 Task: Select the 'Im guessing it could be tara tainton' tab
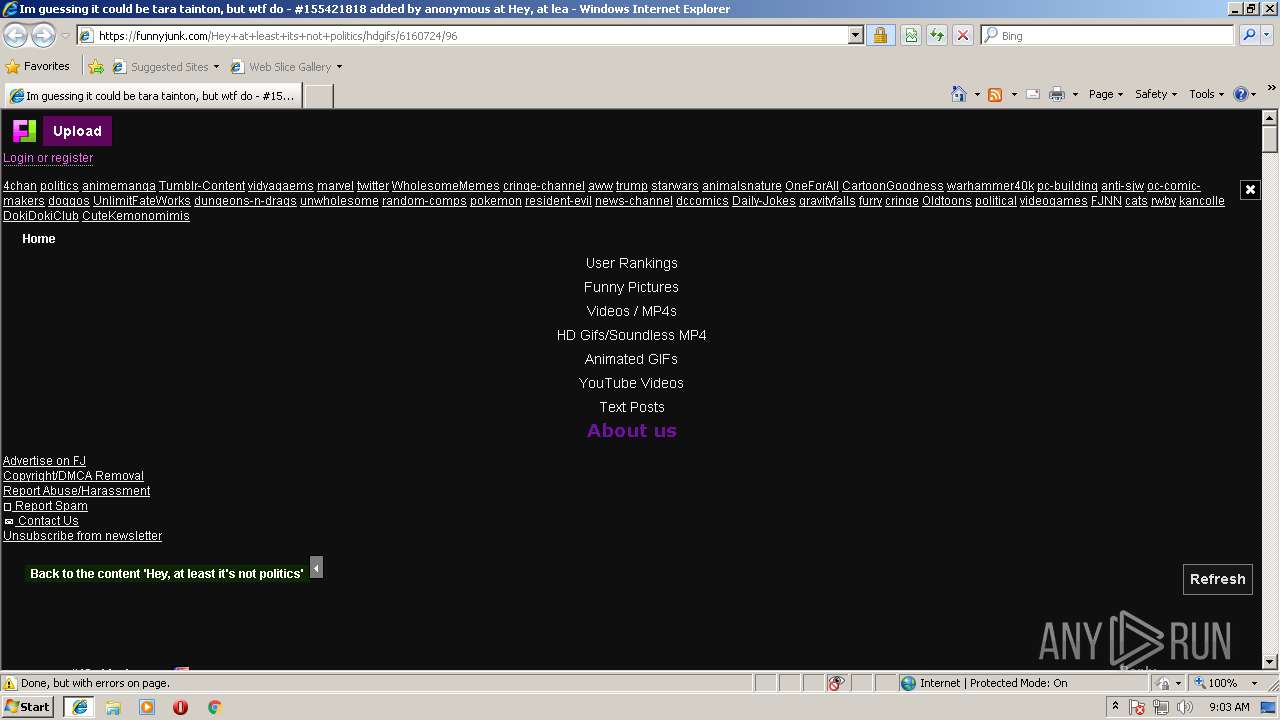(152, 96)
